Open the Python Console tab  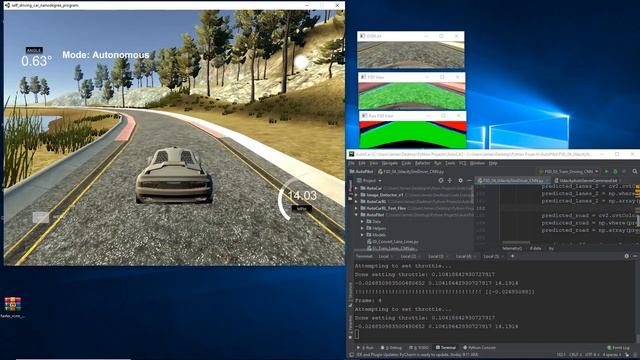coord(480,348)
